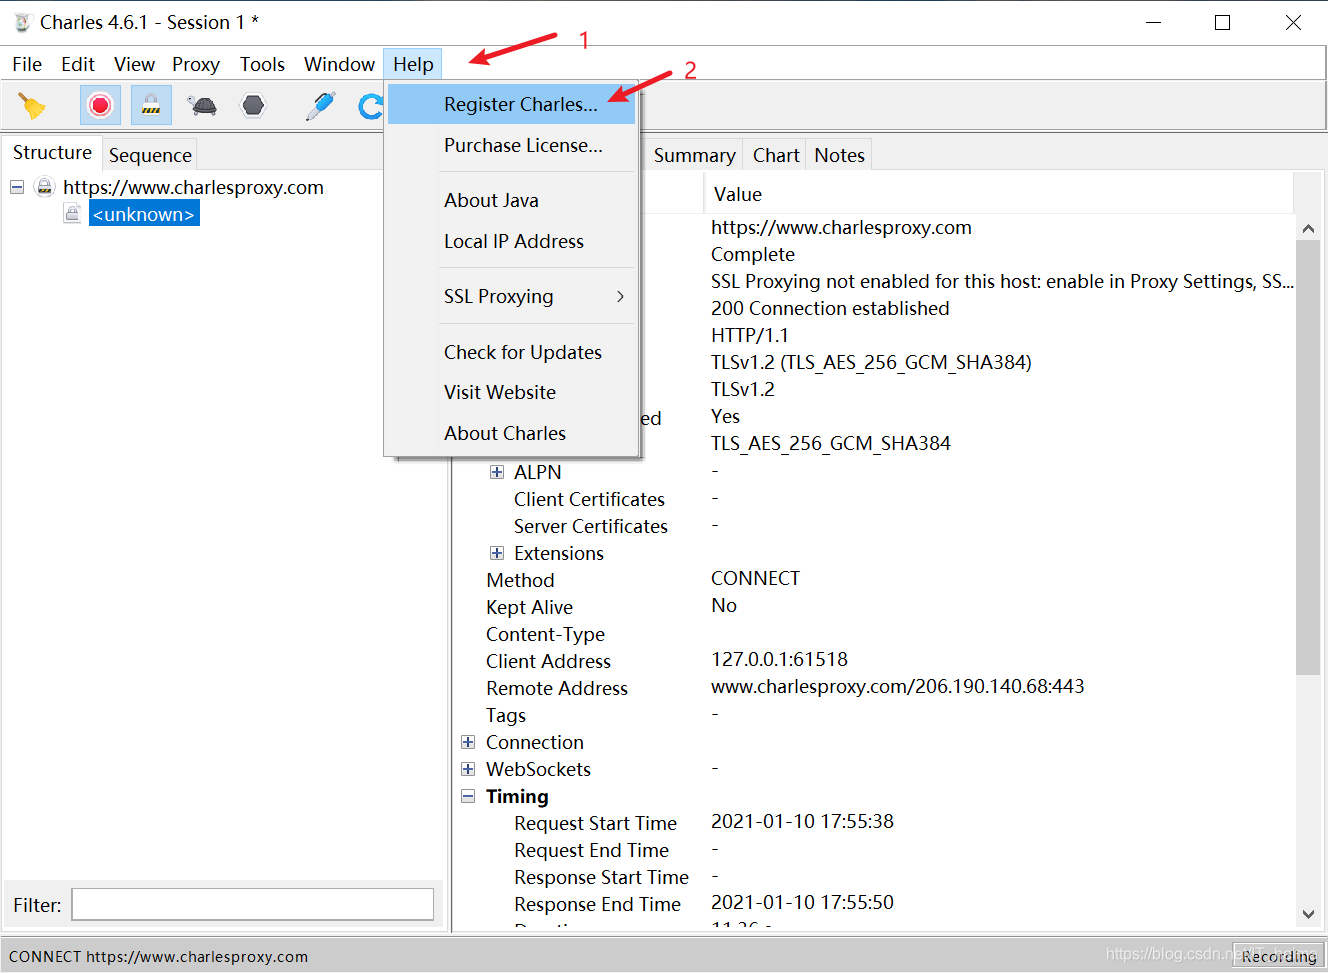Image resolution: width=1328 pixels, height=973 pixels.
Task: Click the CONNECT status bar text
Action: 158,957
